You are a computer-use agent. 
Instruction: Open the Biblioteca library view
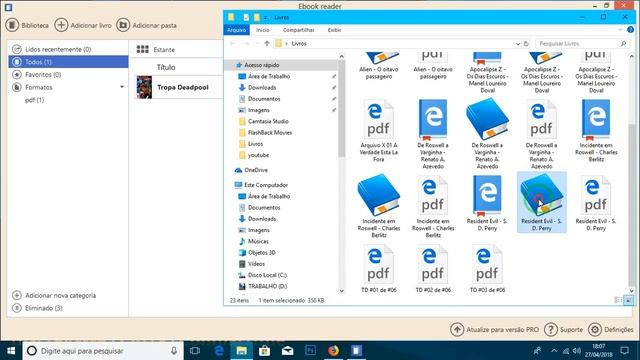pyautogui.click(x=27, y=25)
